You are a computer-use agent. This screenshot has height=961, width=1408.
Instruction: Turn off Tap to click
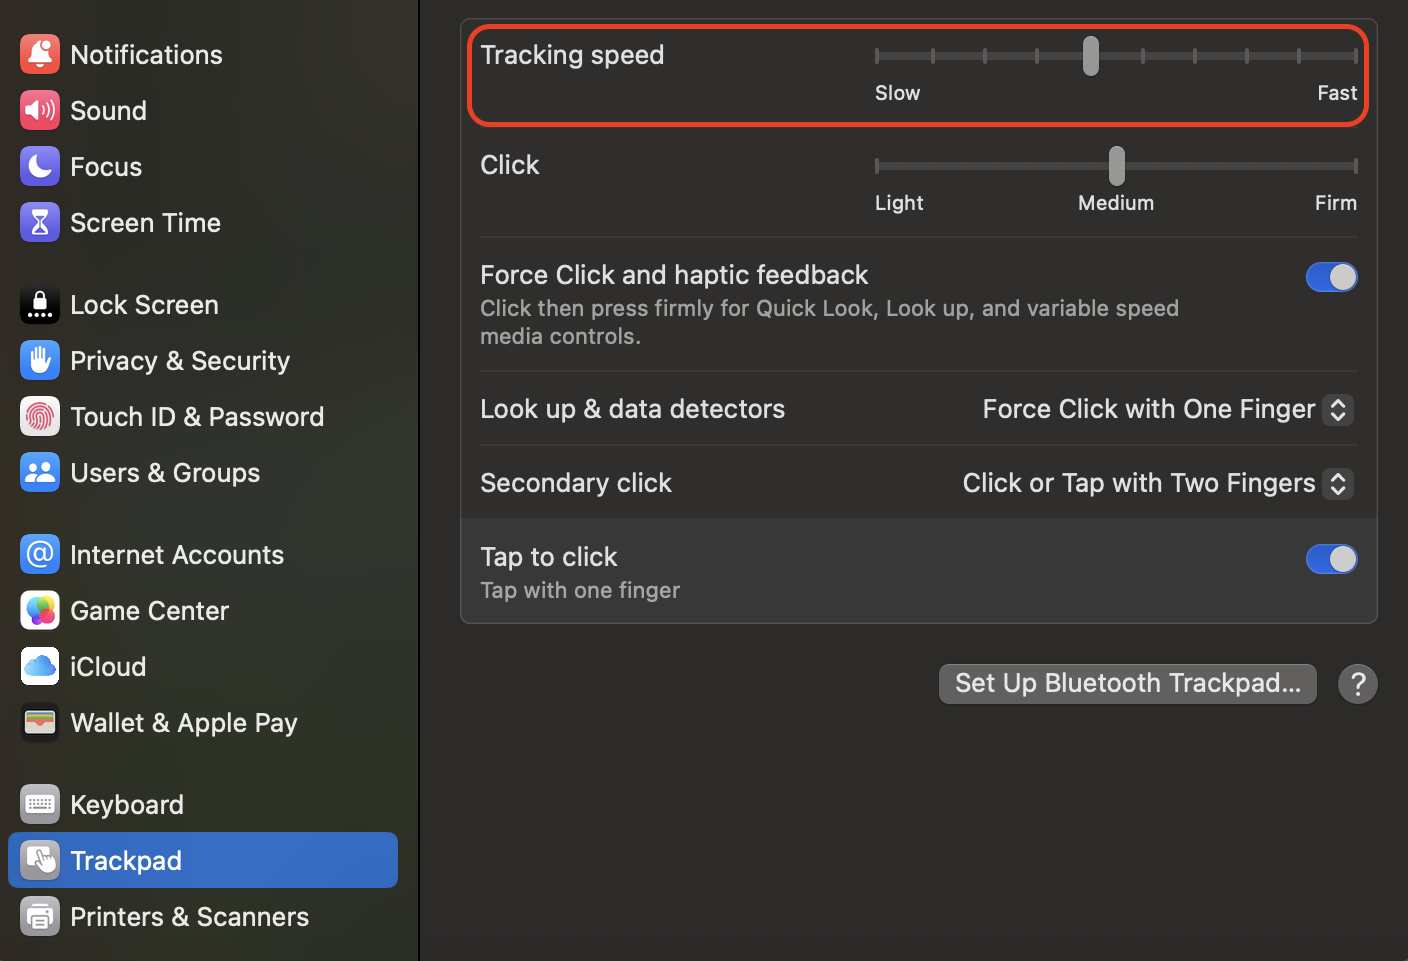pyautogui.click(x=1331, y=559)
